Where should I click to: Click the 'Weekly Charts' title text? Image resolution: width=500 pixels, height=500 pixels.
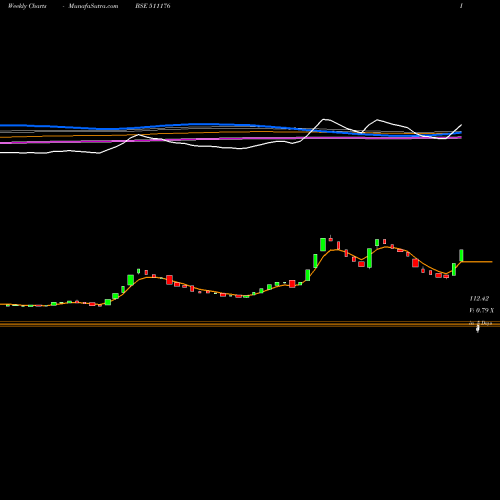pos(27,6)
